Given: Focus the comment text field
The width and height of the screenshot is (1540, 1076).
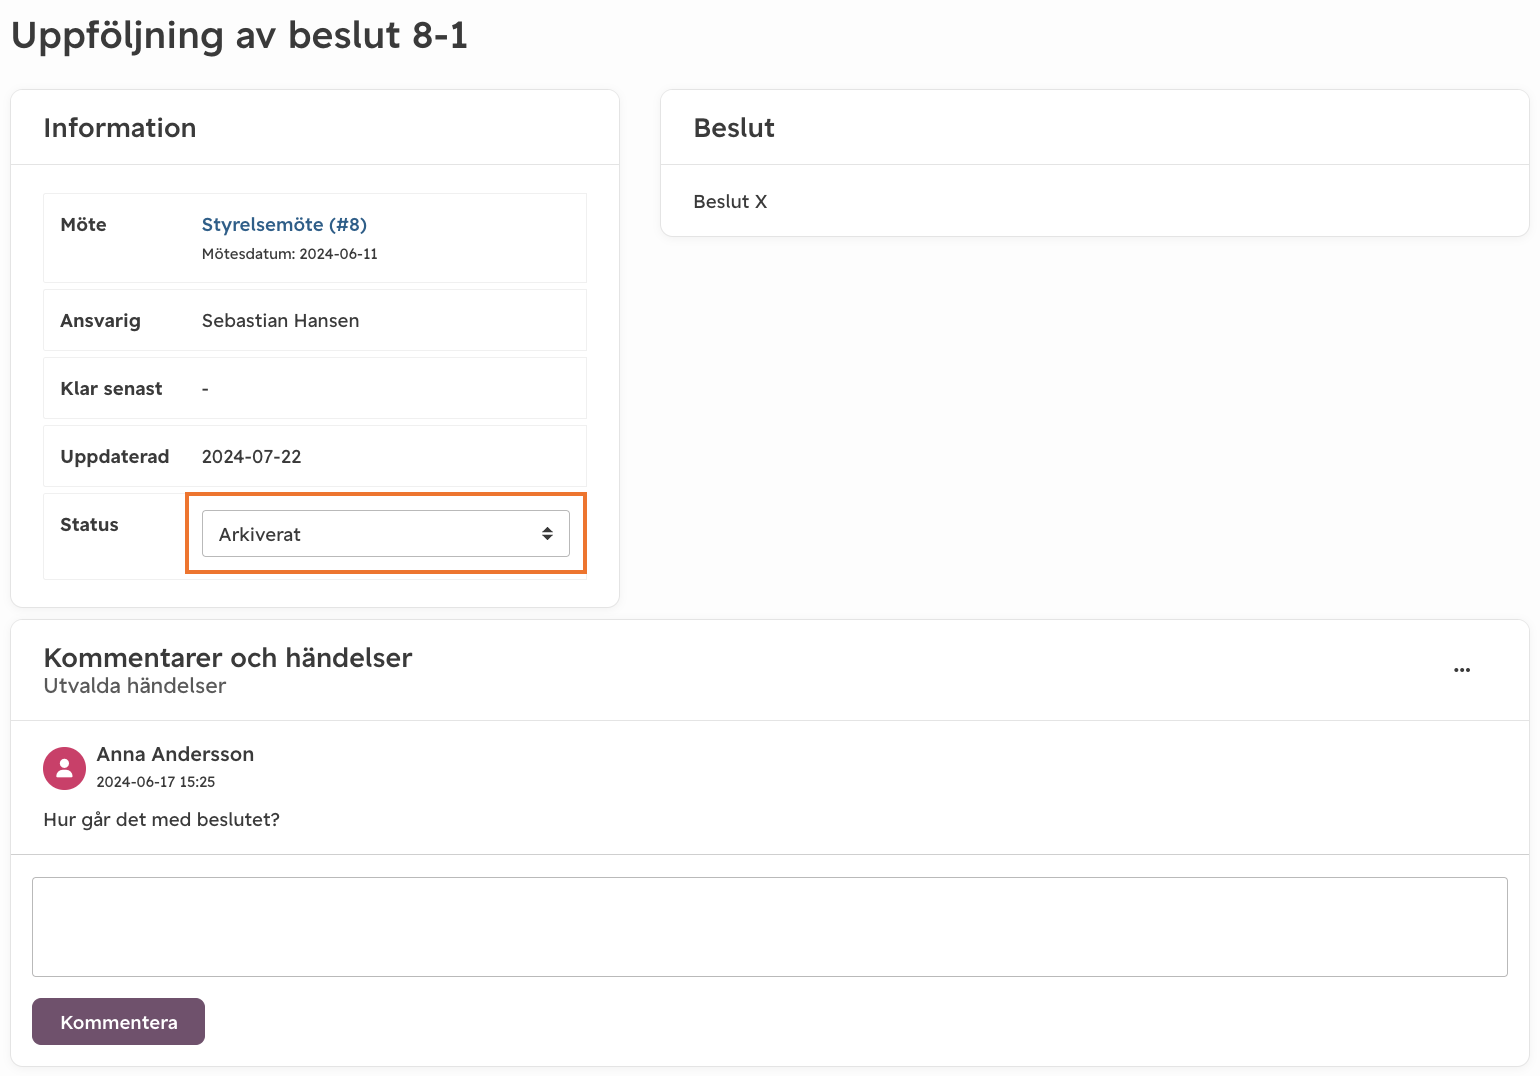Looking at the screenshot, I should click(770, 927).
